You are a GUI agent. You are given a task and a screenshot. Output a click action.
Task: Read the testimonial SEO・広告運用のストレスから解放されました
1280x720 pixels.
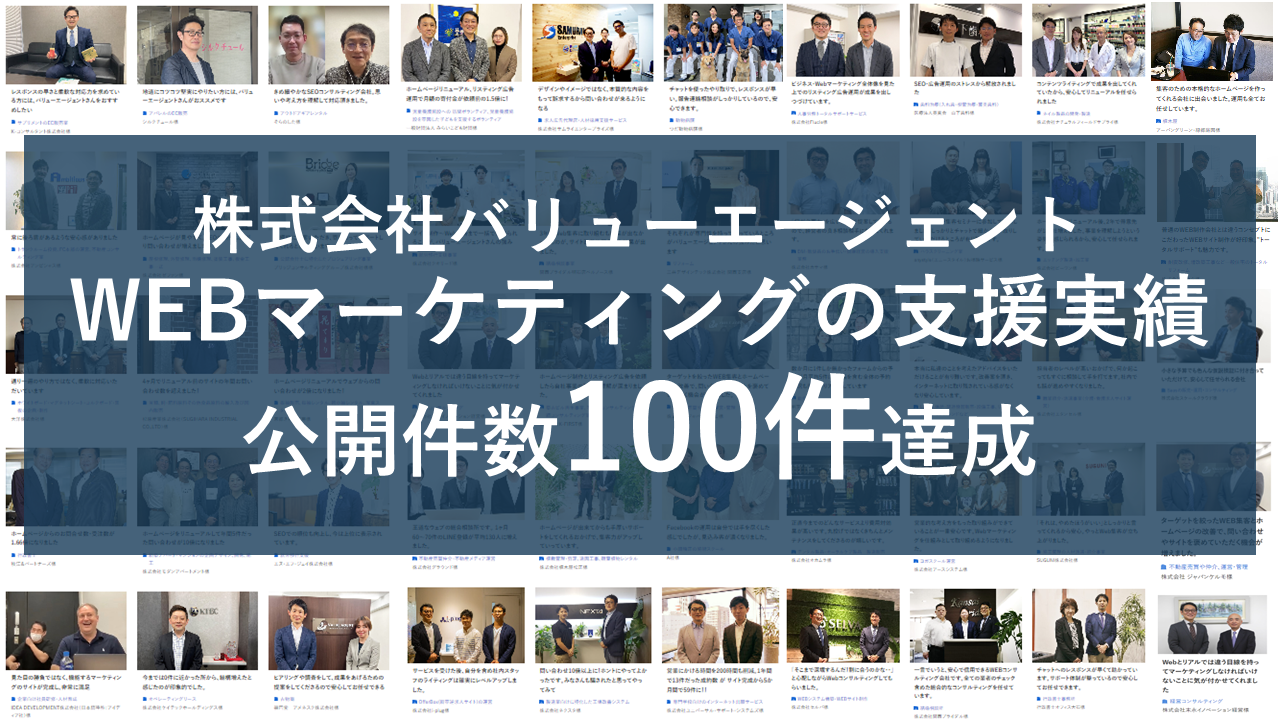point(965,88)
